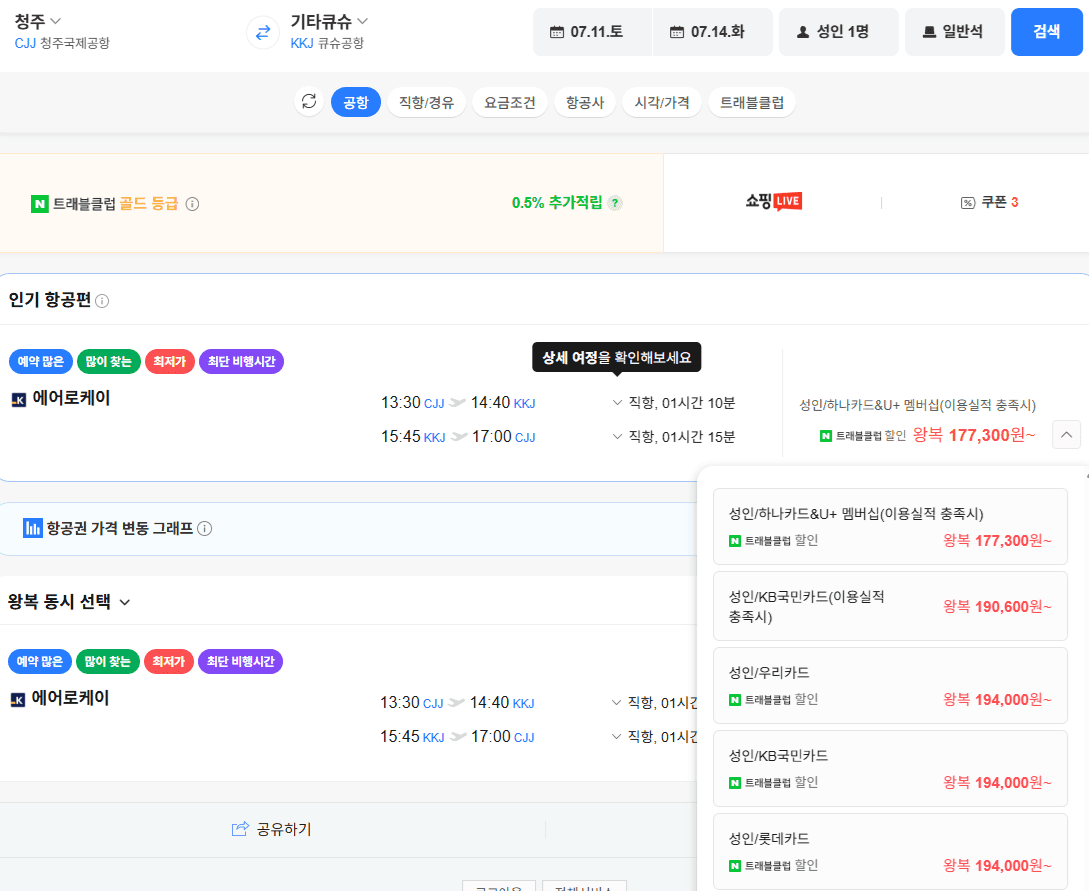Select the 트래블클럽 filter tab
Image resolution: width=1089 pixels, height=891 pixels.
coord(751,102)
